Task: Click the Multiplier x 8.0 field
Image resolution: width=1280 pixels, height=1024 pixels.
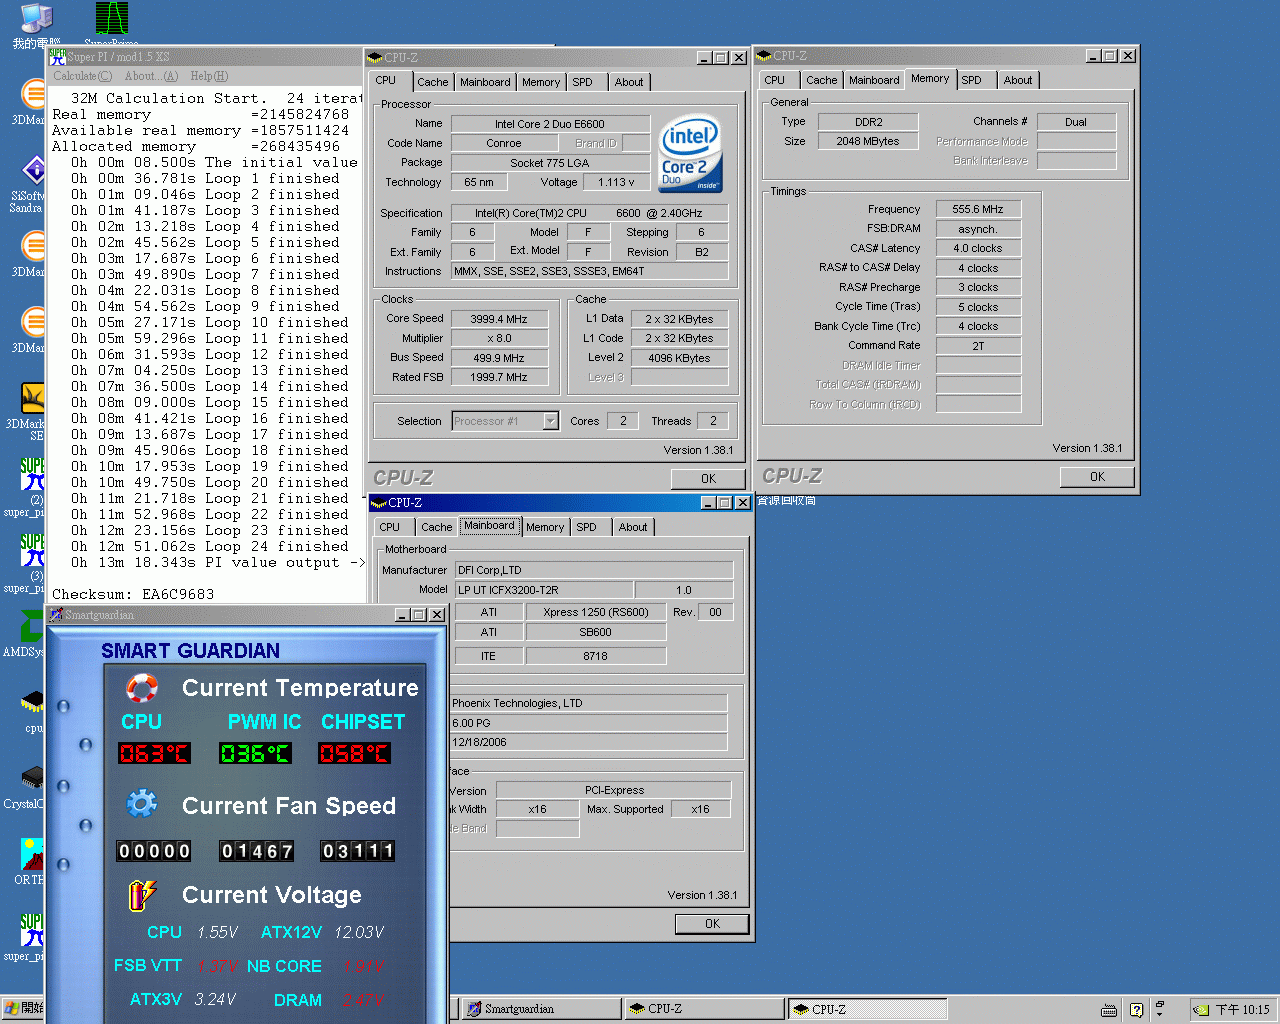Action: pos(499,338)
